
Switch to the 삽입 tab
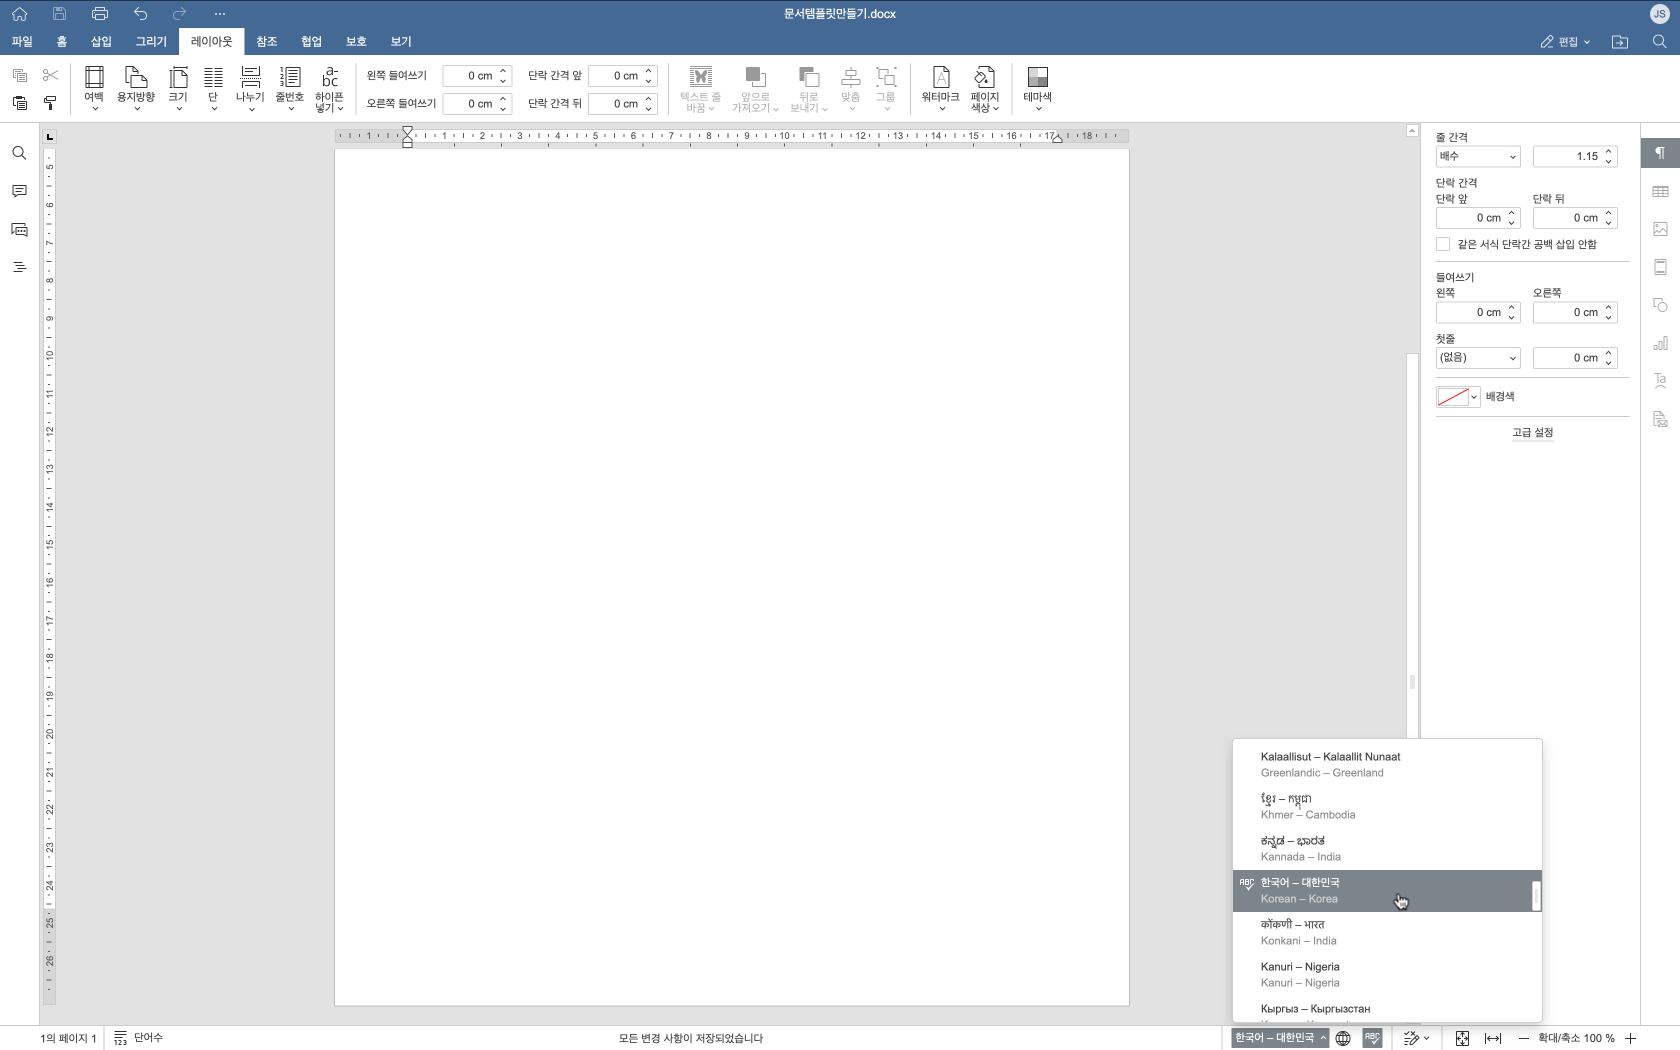click(x=101, y=41)
